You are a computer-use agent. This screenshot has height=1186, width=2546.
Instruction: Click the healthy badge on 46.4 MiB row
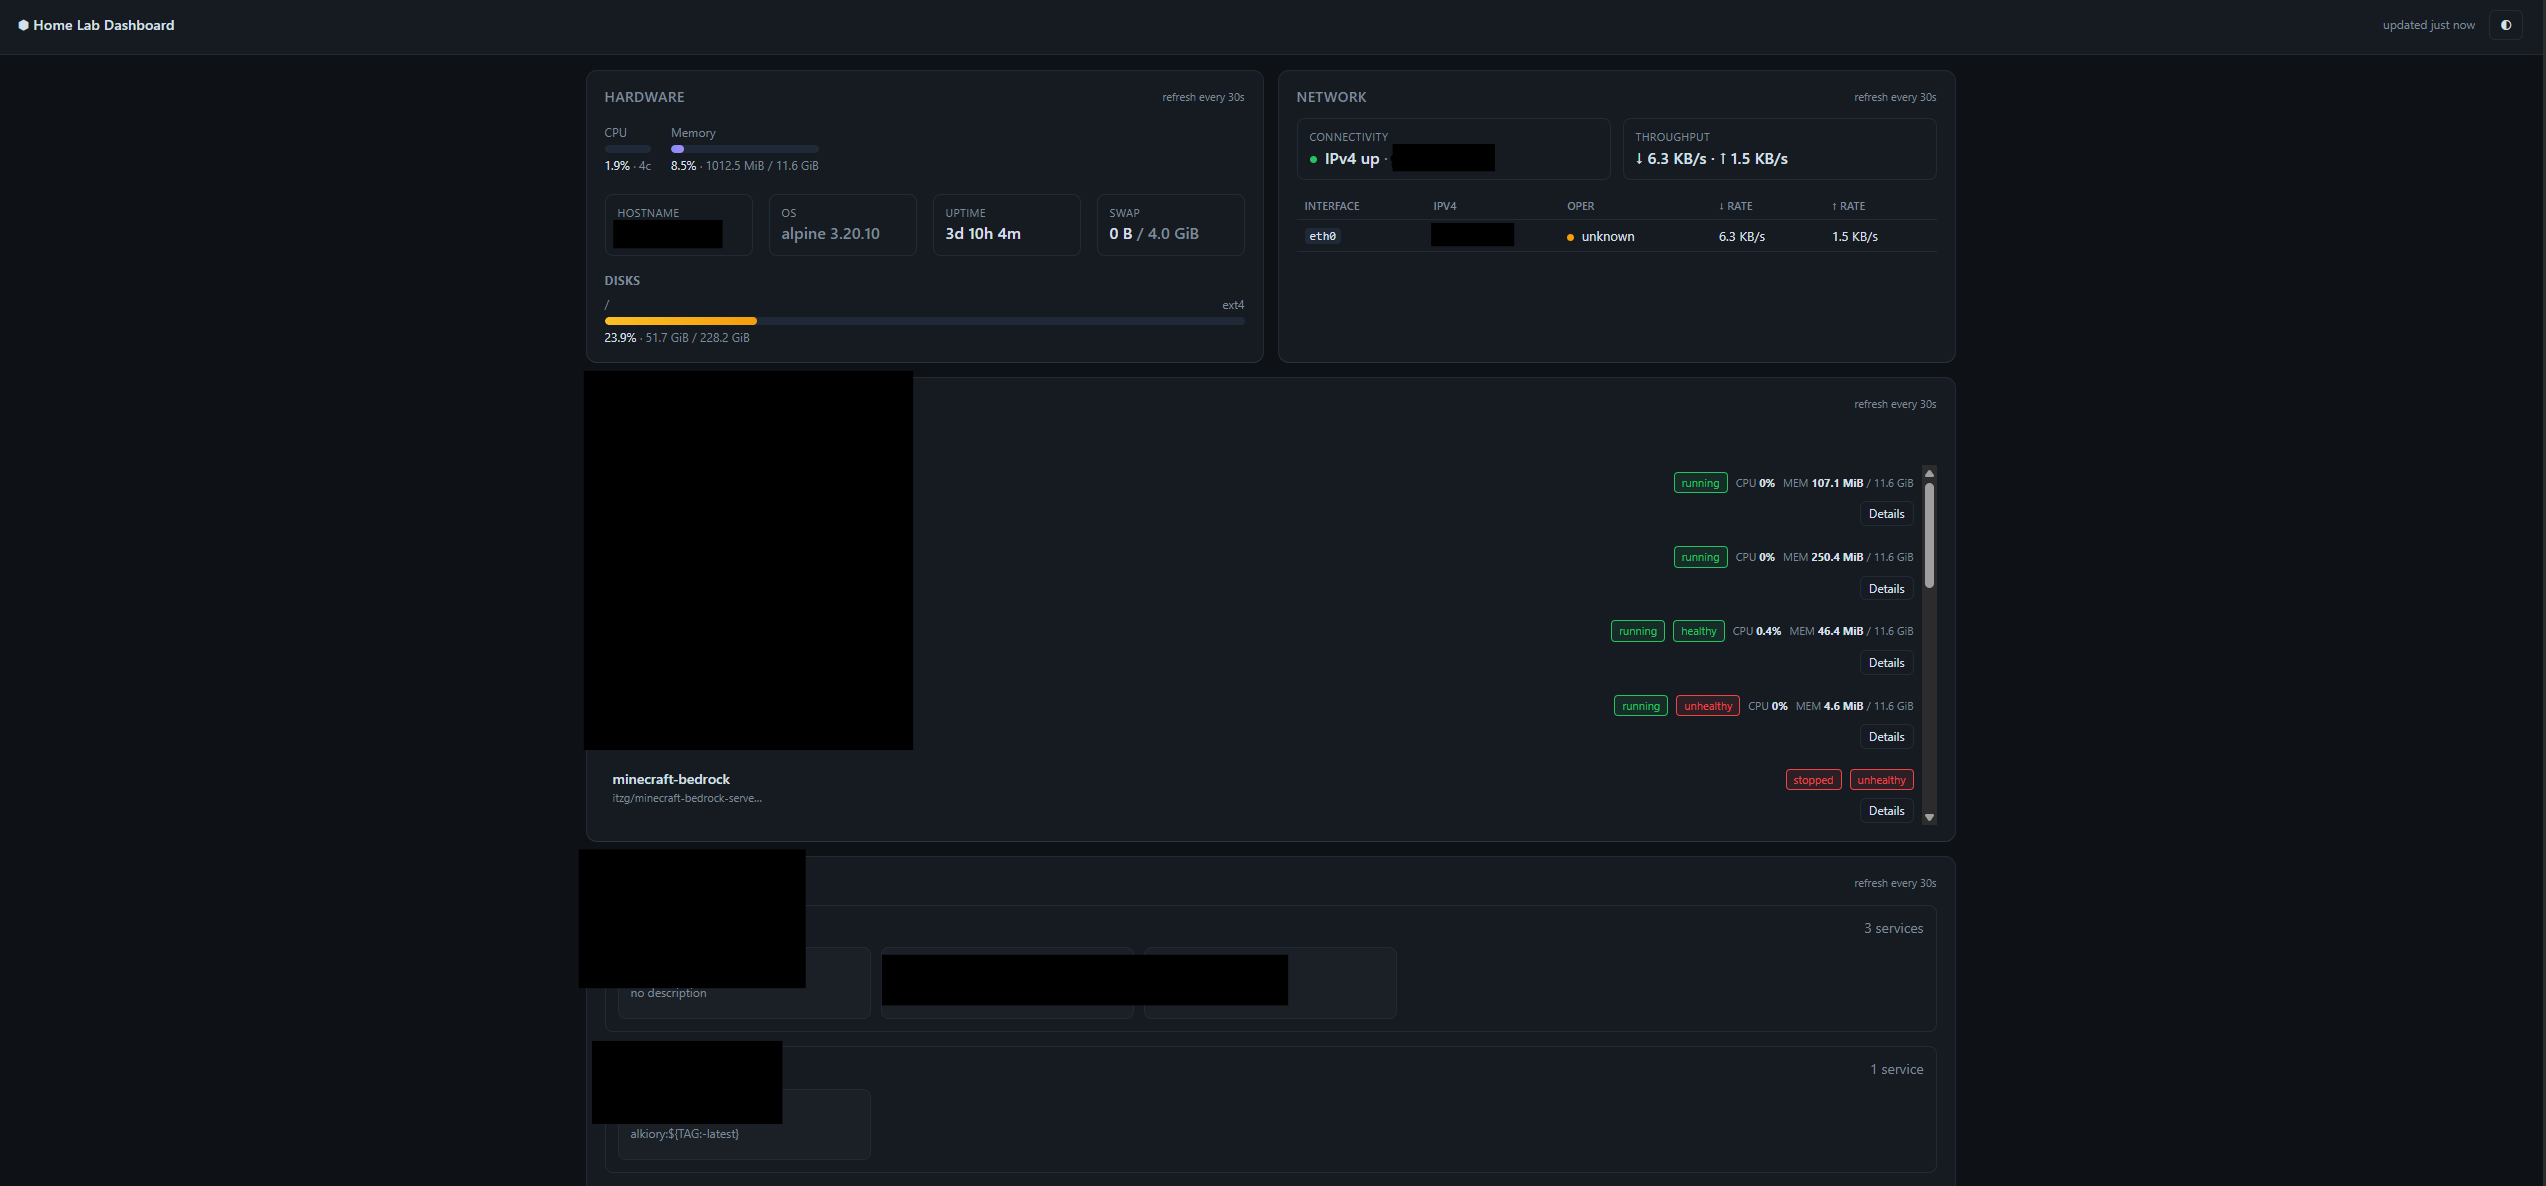[1698, 631]
